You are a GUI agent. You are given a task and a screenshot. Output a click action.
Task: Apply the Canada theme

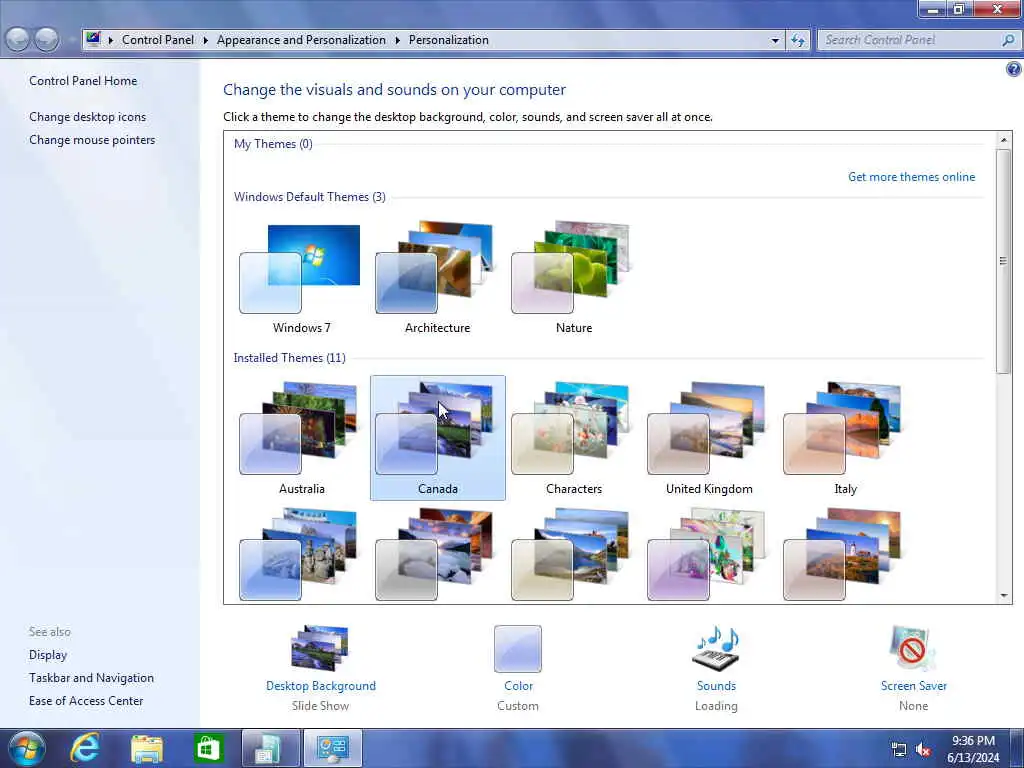coord(438,438)
